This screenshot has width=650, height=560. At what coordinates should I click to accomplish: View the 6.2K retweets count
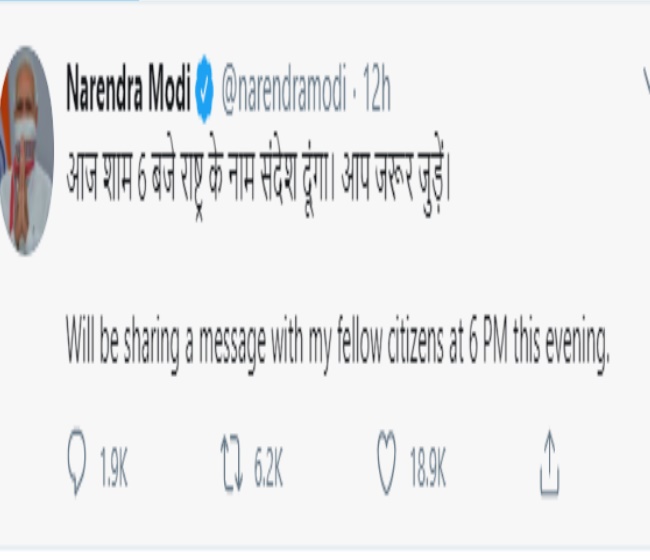[x=268, y=466]
